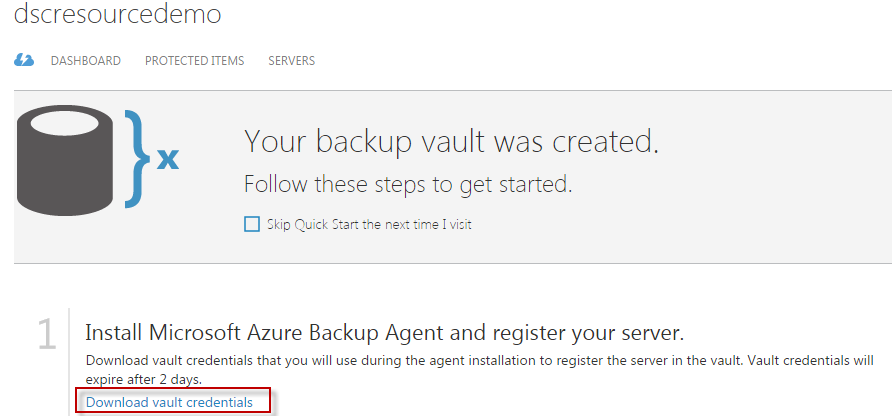
Task: Click 'Follow these steps to get started.' text
Action: click(408, 185)
